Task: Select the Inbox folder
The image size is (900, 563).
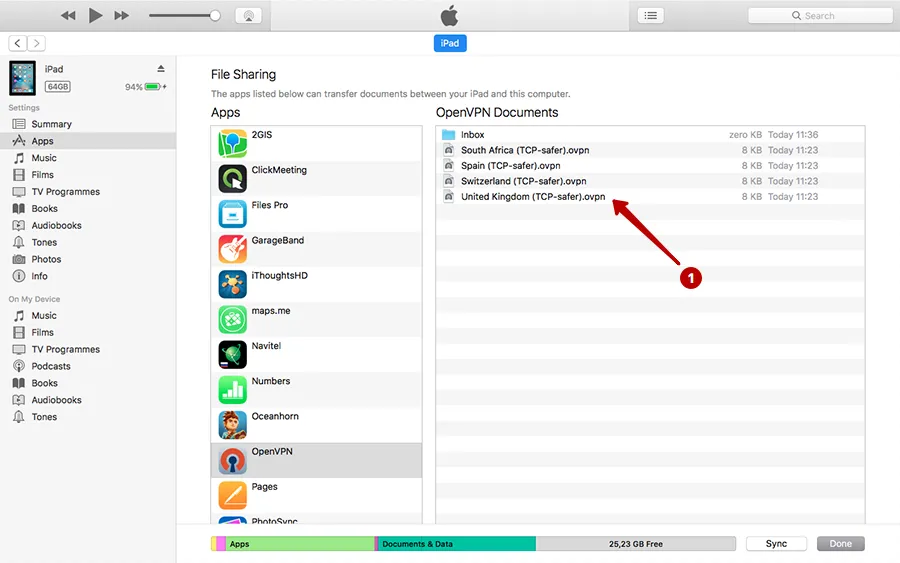Action: [650, 134]
